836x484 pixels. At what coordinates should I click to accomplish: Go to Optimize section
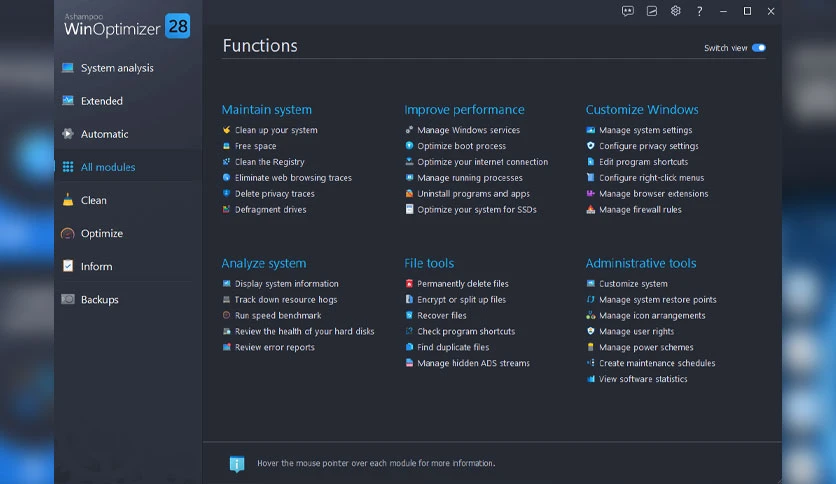(101, 233)
